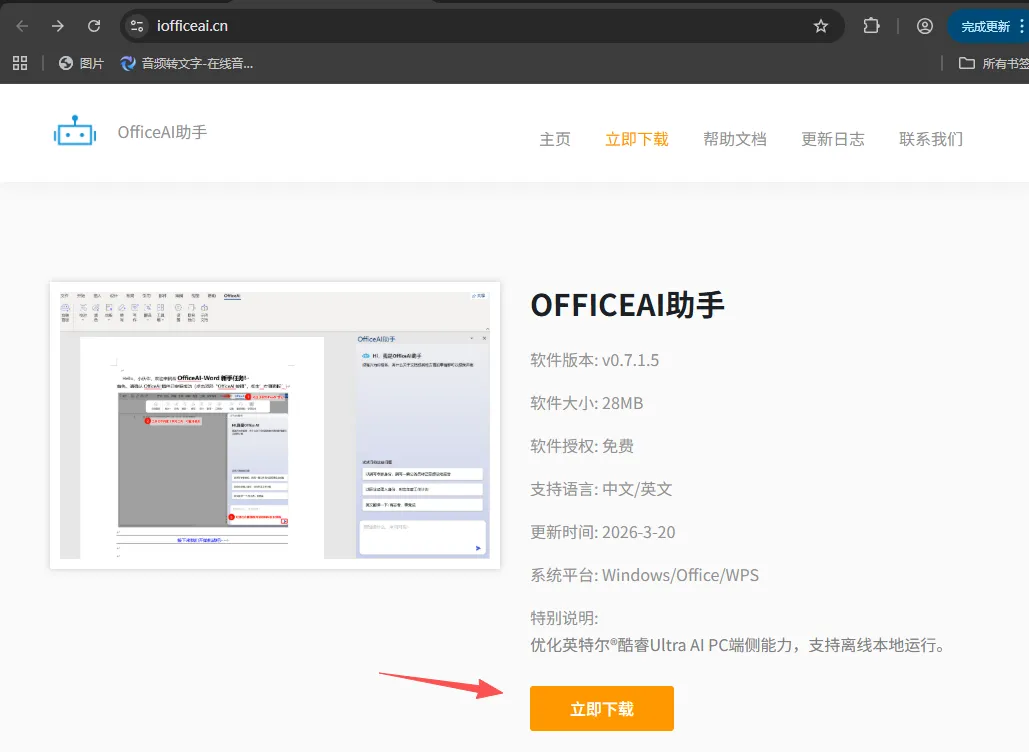The width and height of the screenshot is (1029, 752).
Task: Open site information icon beside the URL
Action: (x=136, y=26)
